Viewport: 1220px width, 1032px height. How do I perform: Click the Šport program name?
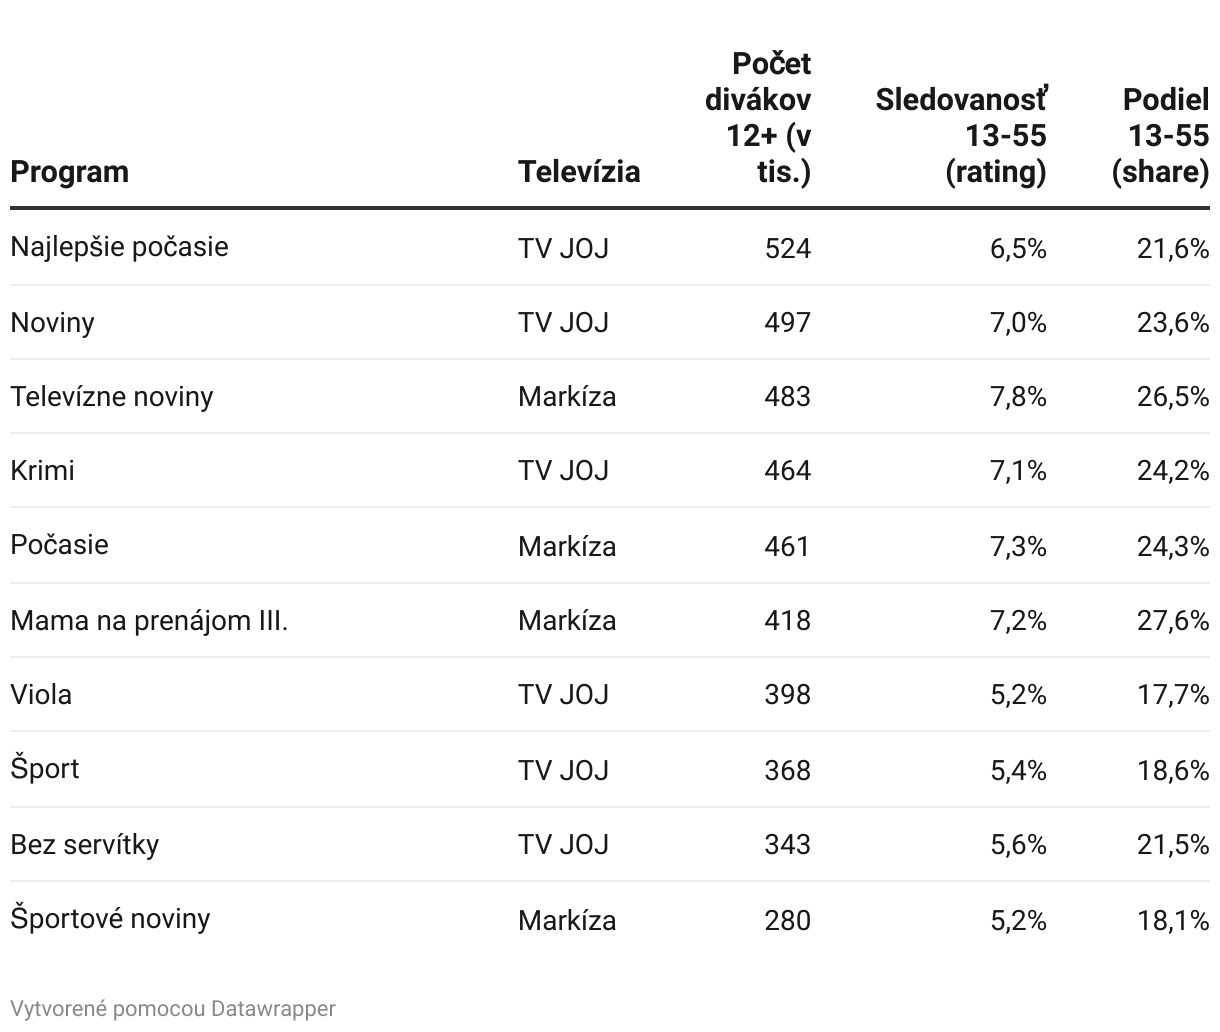pyautogui.click(x=44, y=769)
